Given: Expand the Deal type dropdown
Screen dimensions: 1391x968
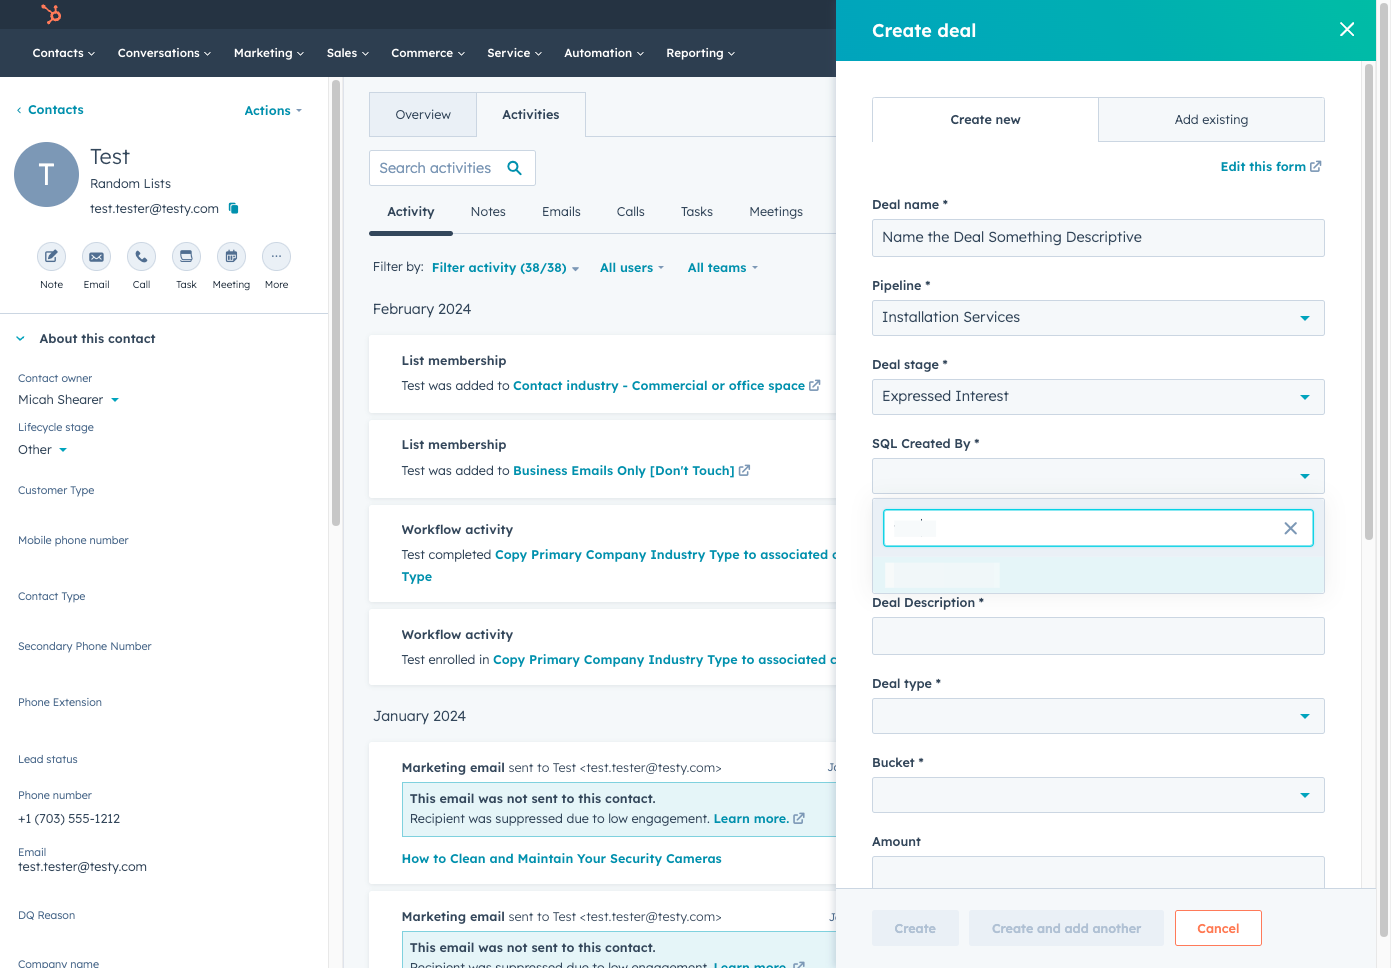Looking at the screenshot, I should [x=1098, y=716].
